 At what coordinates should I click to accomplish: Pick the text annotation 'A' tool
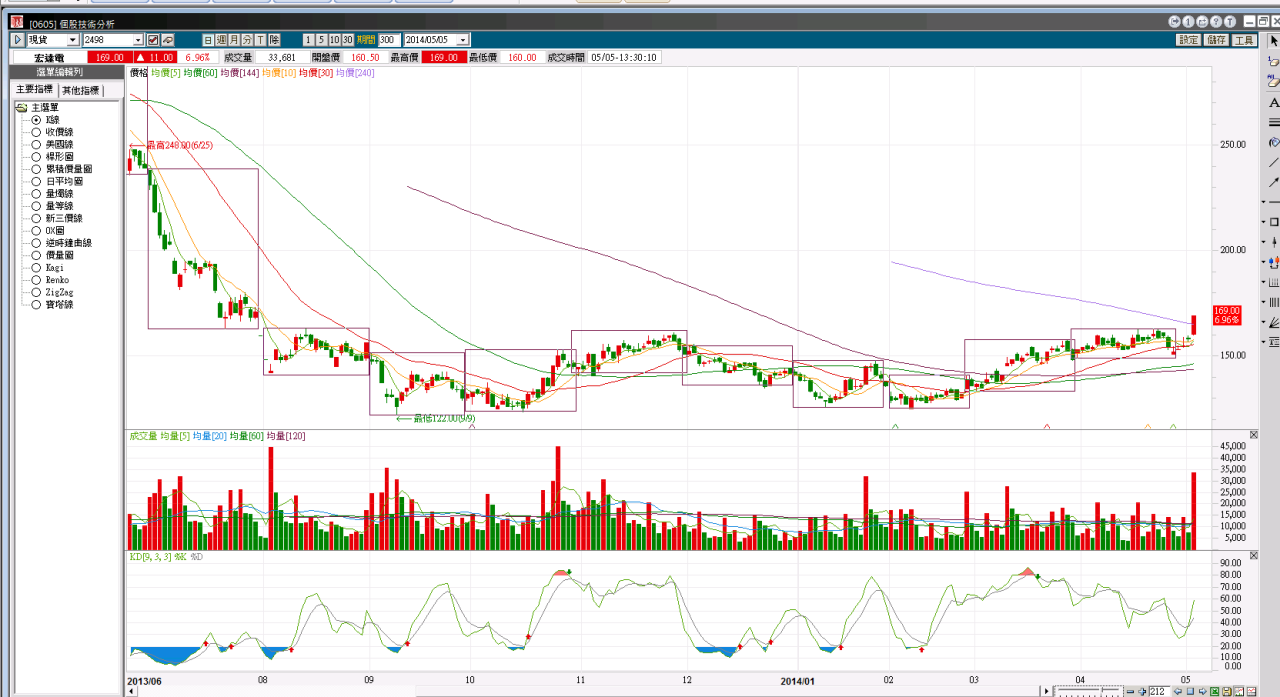1273,103
